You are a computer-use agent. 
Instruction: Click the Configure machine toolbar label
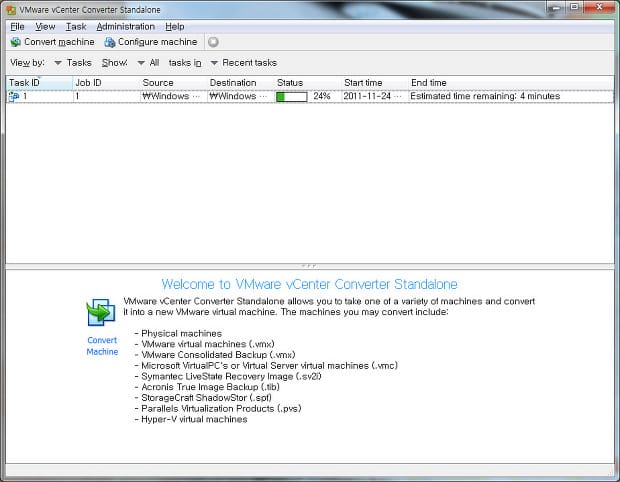pyautogui.click(x=157, y=42)
